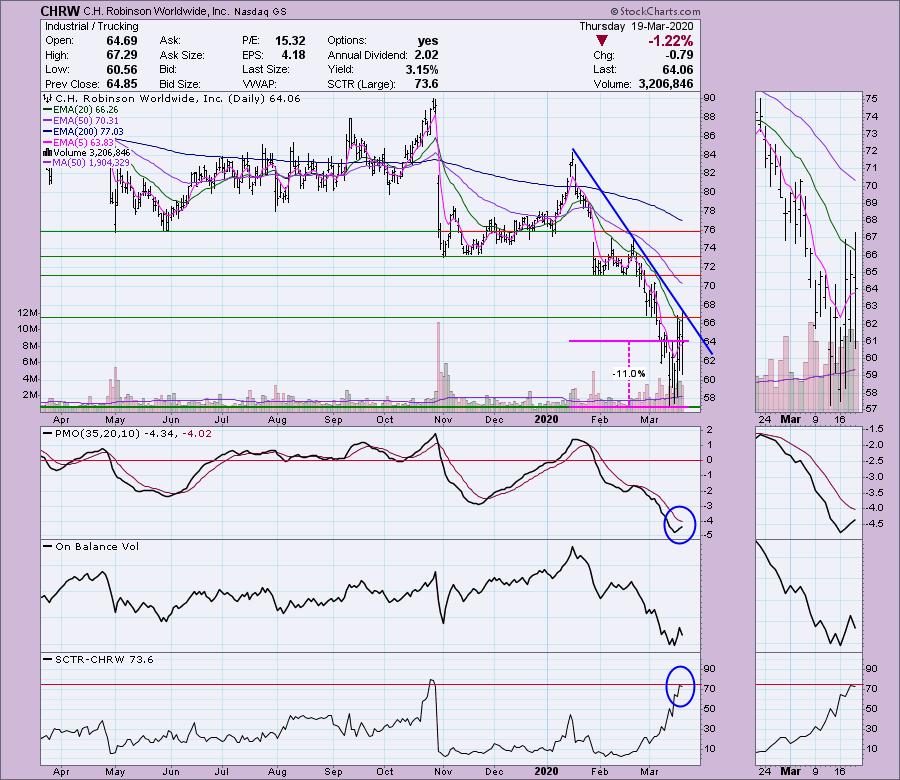Click the Low value 60.56
900x780 pixels.
(x=122, y=69)
